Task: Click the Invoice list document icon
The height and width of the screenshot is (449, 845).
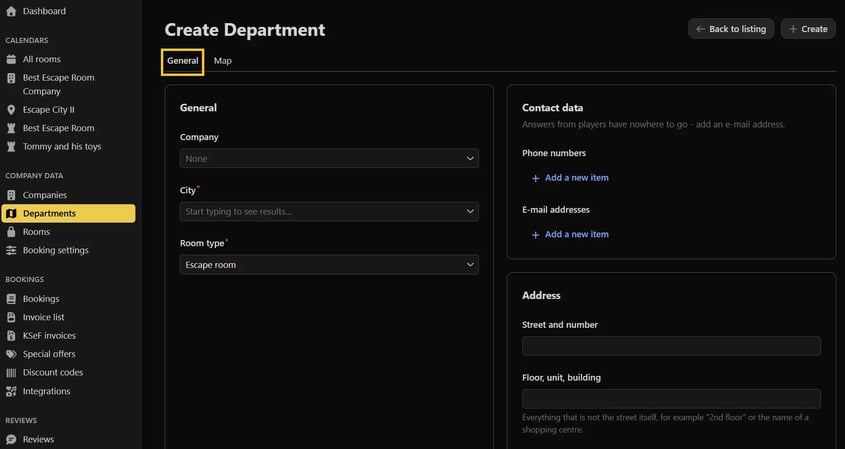Action: [11, 317]
